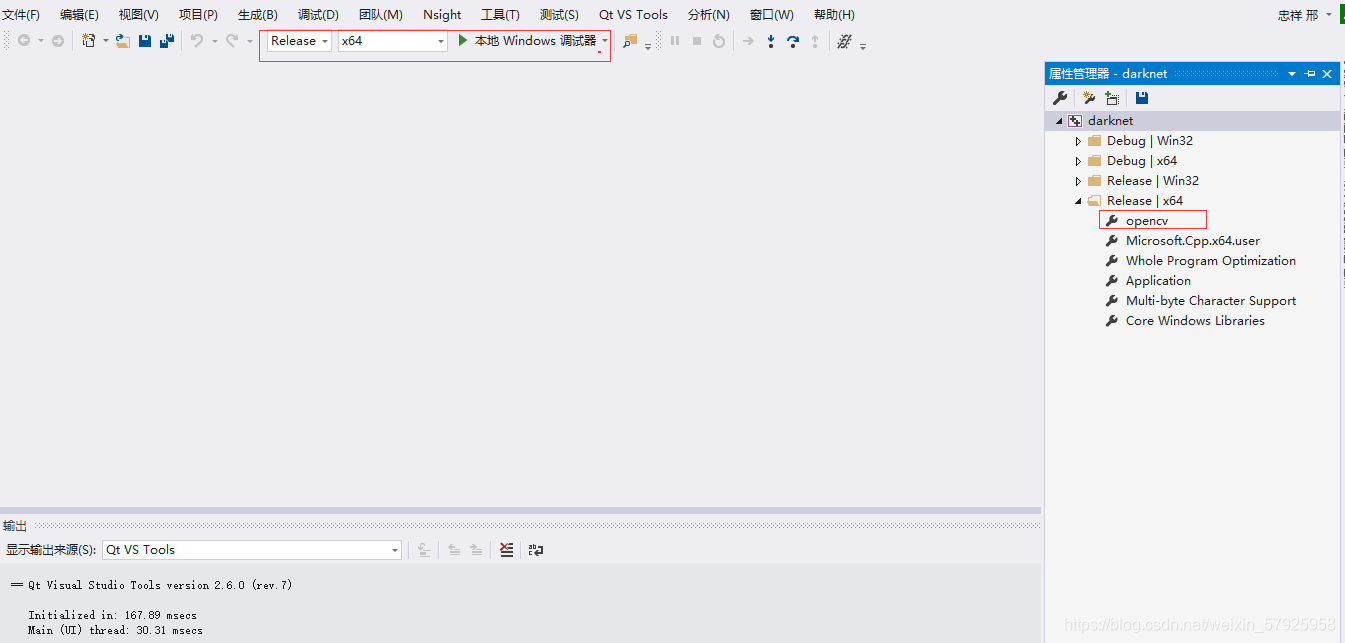This screenshot has height=643, width=1345.
Task: Open the Nsight menu
Action: pyautogui.click(x=442, y=15)
